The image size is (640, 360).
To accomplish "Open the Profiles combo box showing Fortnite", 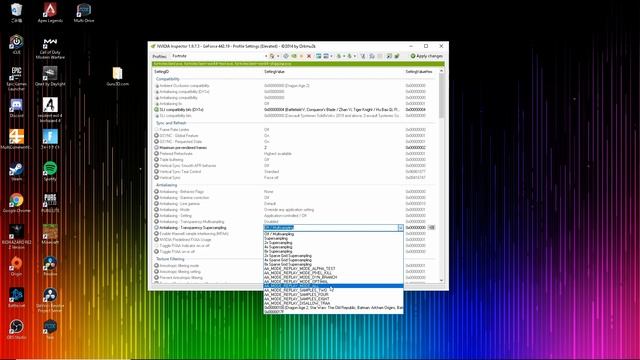I will (219, 56).
